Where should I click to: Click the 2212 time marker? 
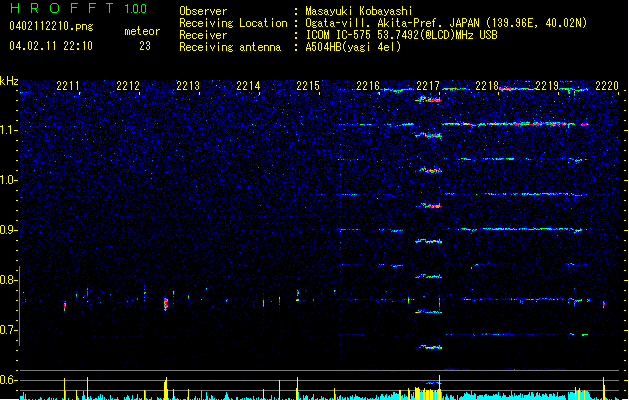[128, 86]
